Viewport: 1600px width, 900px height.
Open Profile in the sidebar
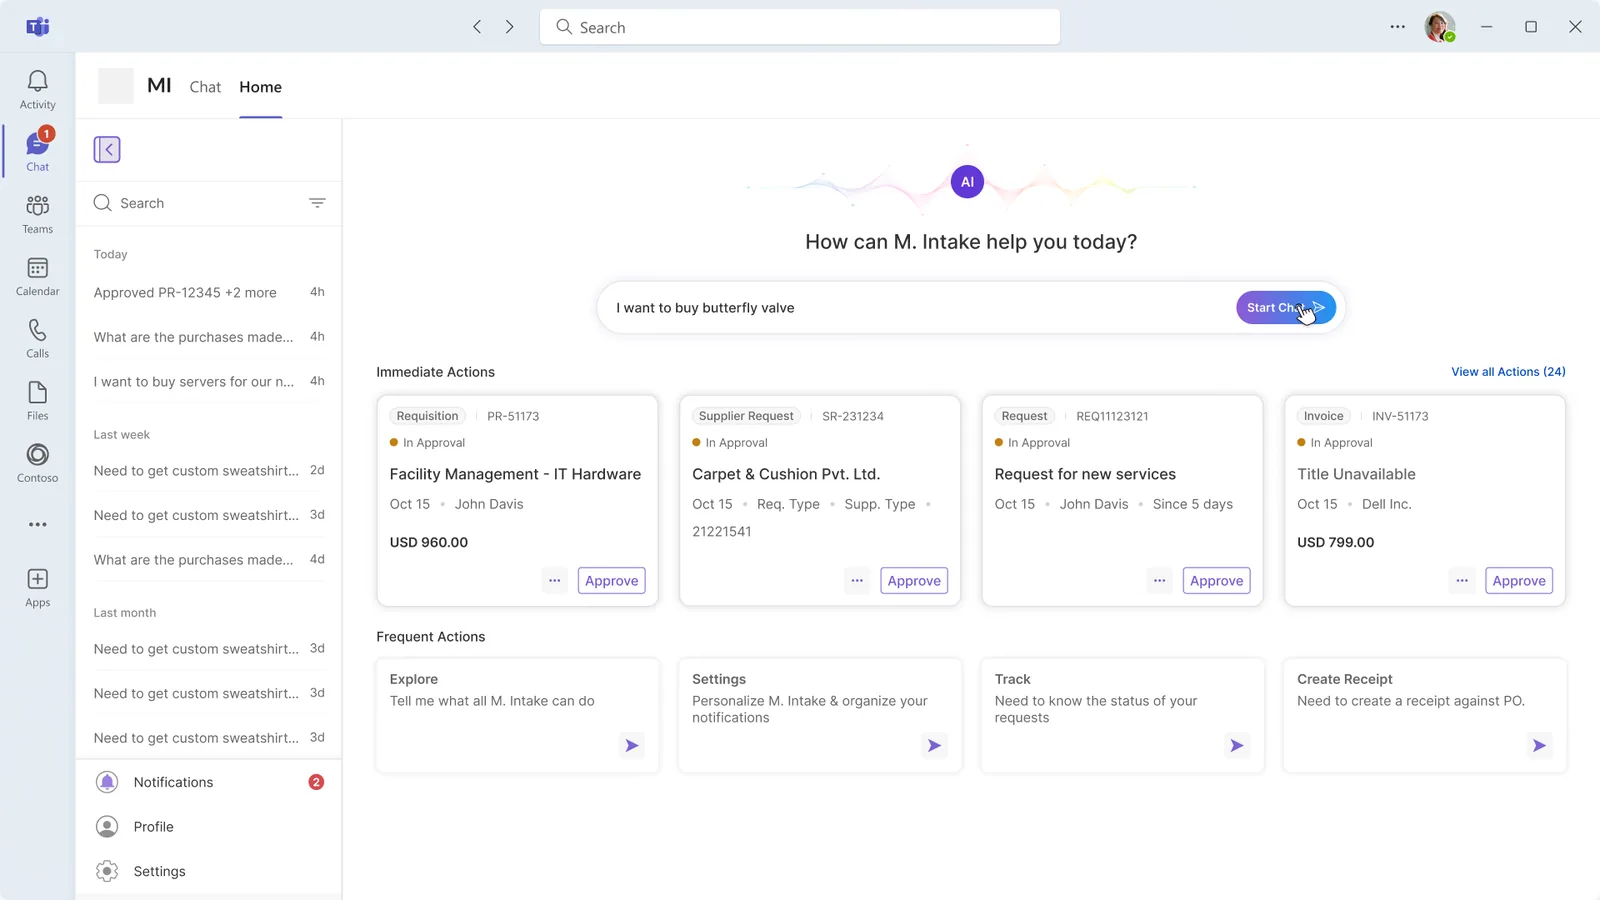tap(209, 827)
